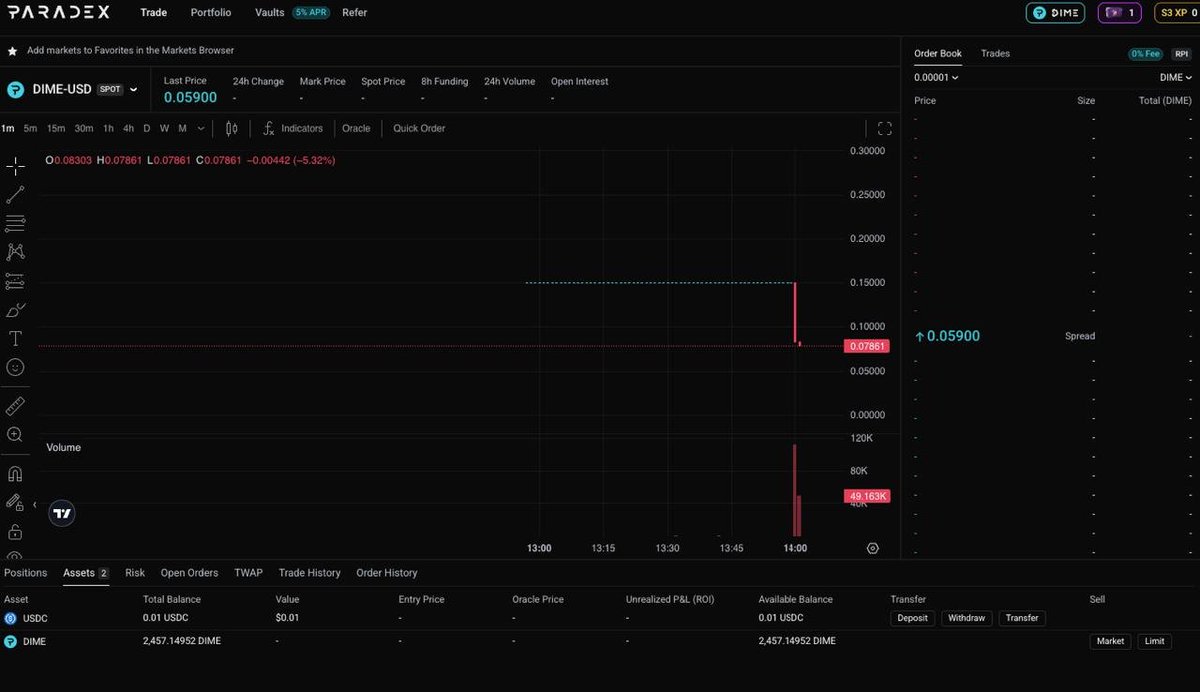Click the TradingView logo on chart
The image size is (1200, 692).
pyautogui.click(x=62, y=513)
